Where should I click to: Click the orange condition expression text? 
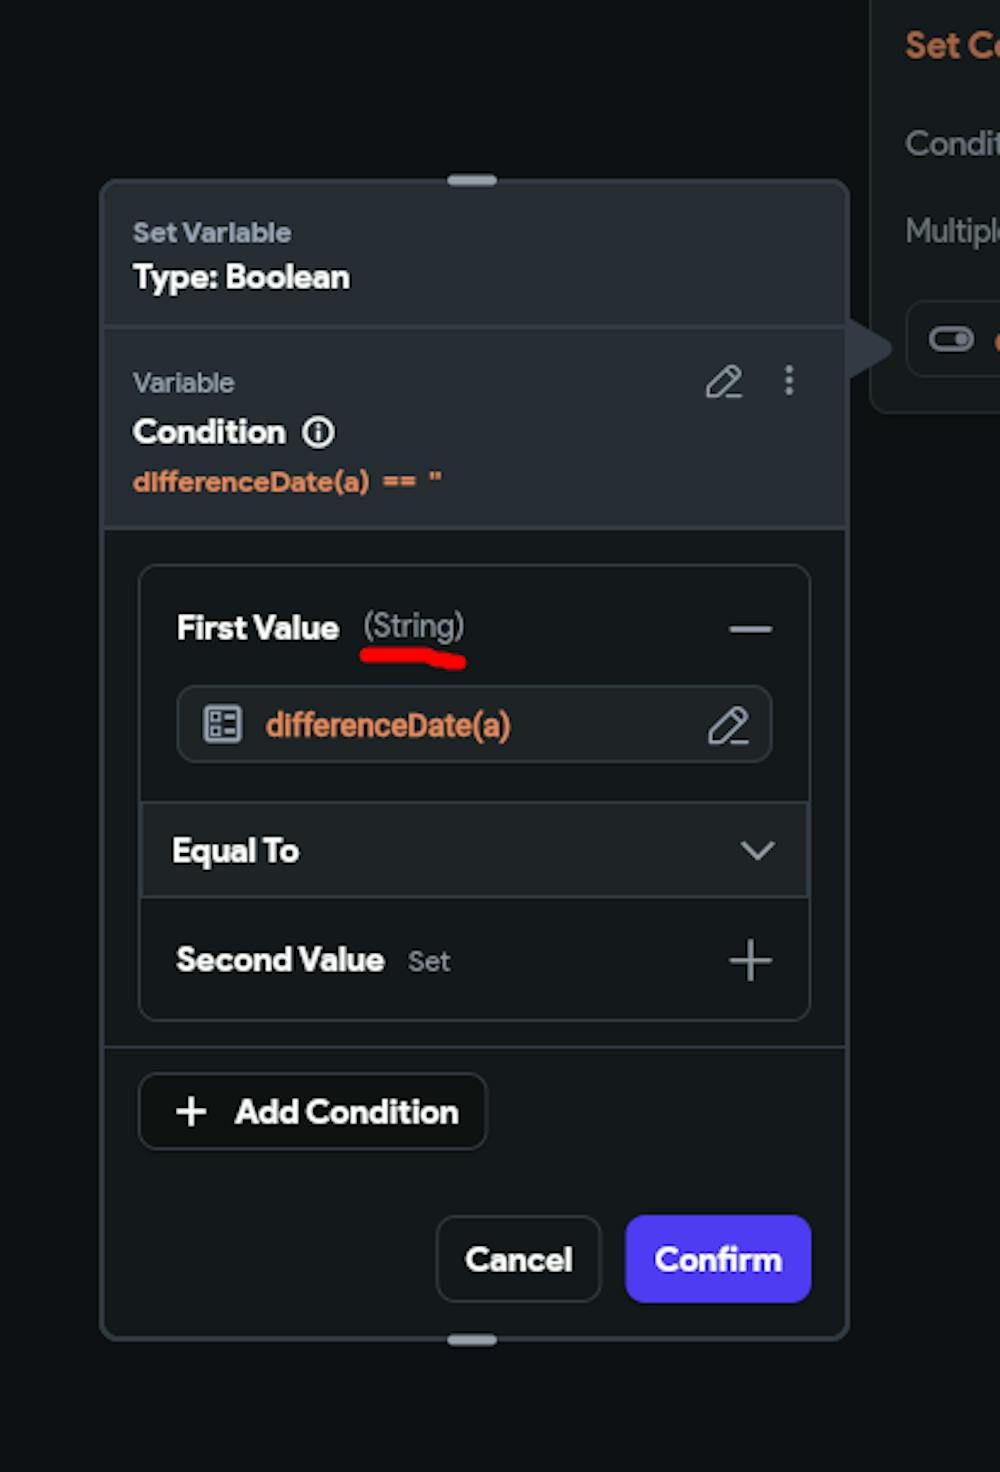287,482
